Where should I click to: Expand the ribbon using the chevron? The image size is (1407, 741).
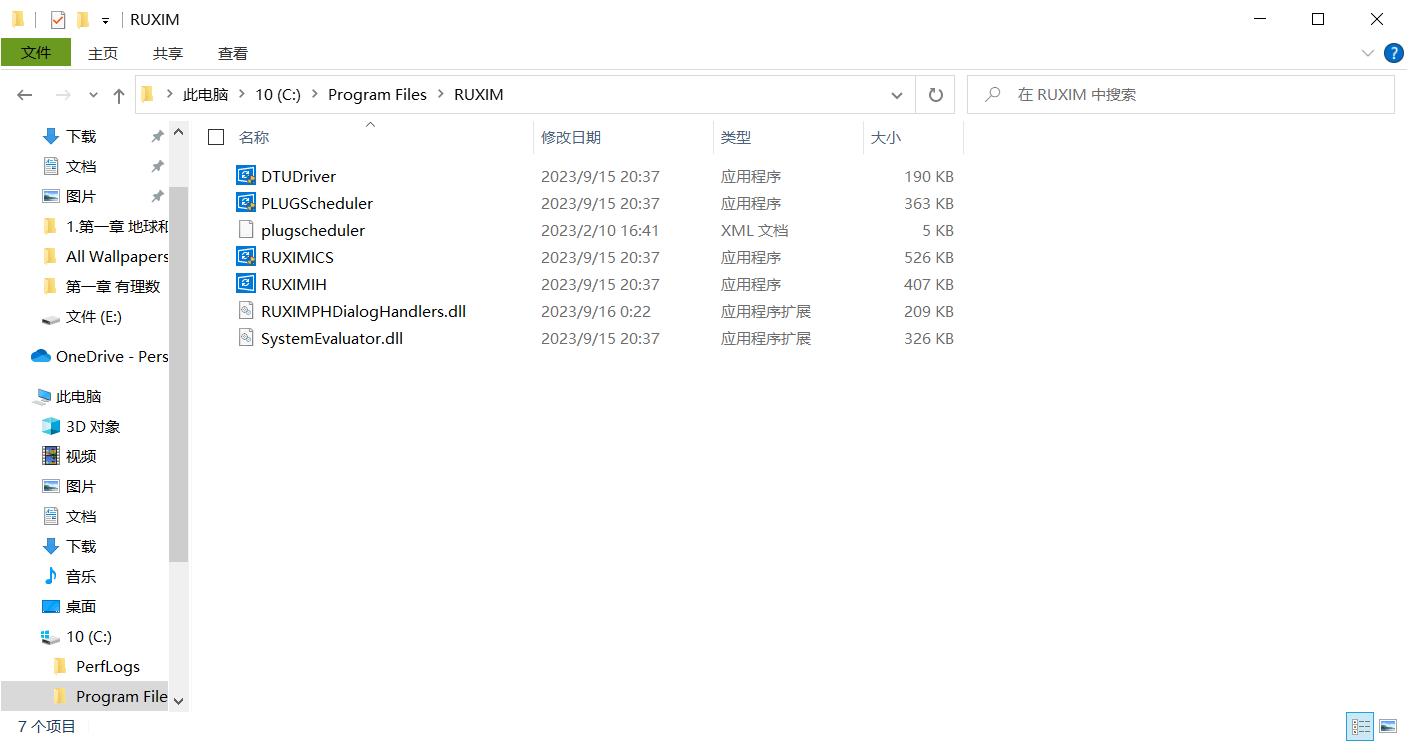[x=1368, y=53]
